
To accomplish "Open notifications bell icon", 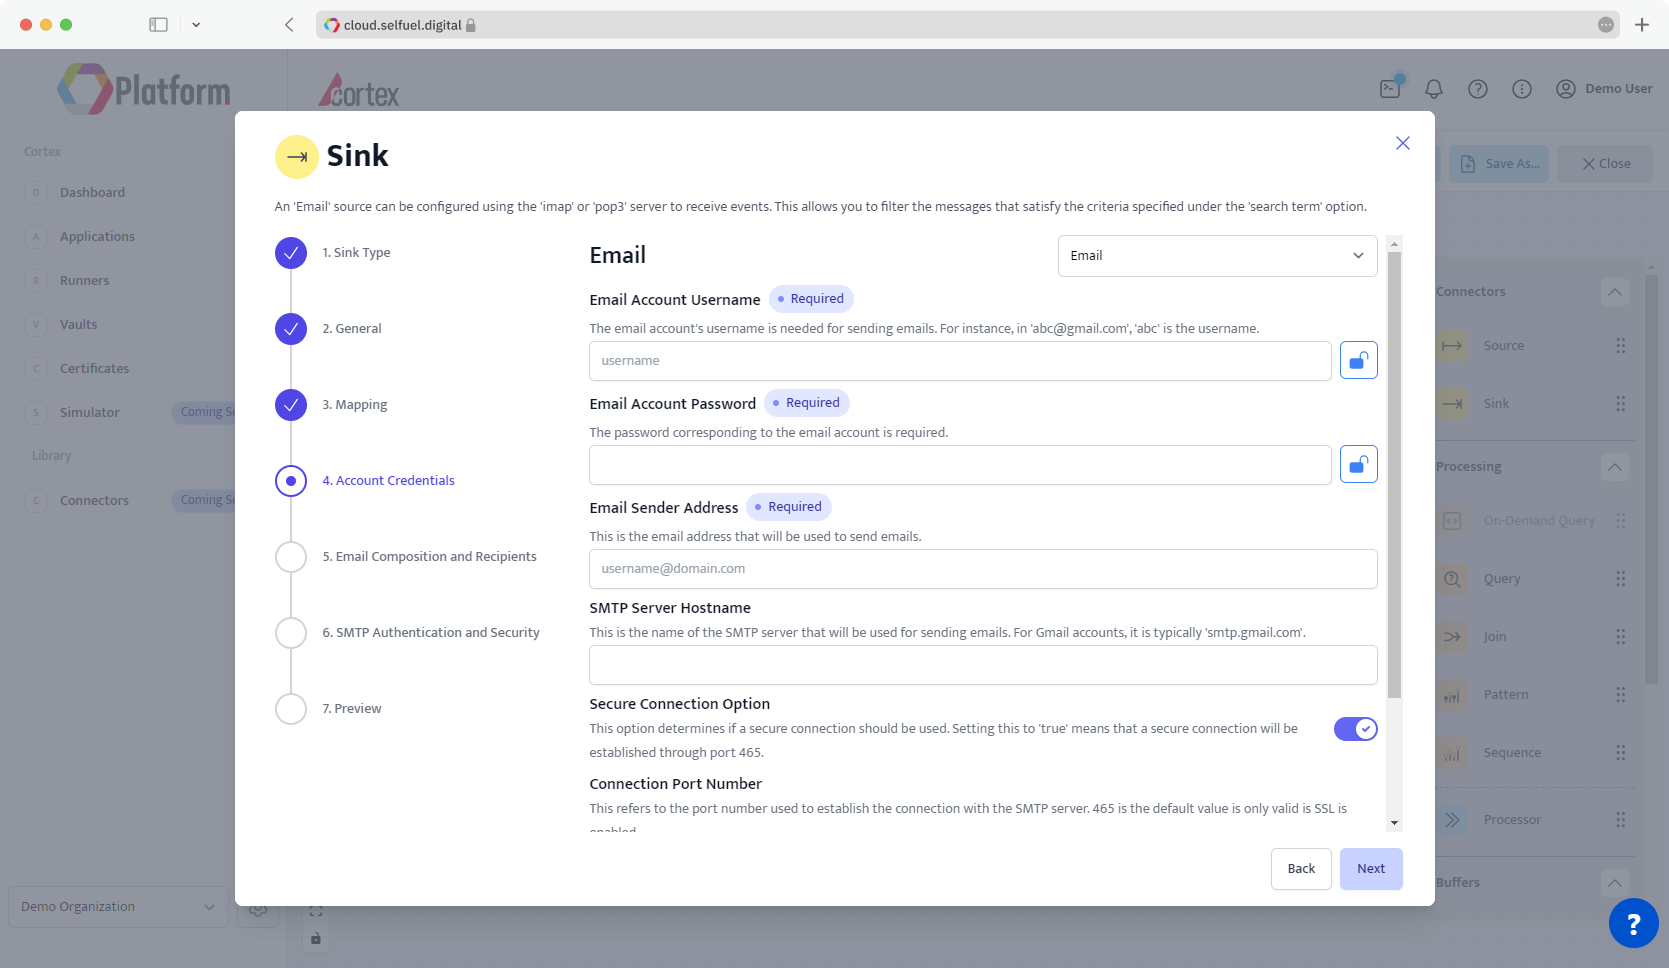I will click(1434, 89).
